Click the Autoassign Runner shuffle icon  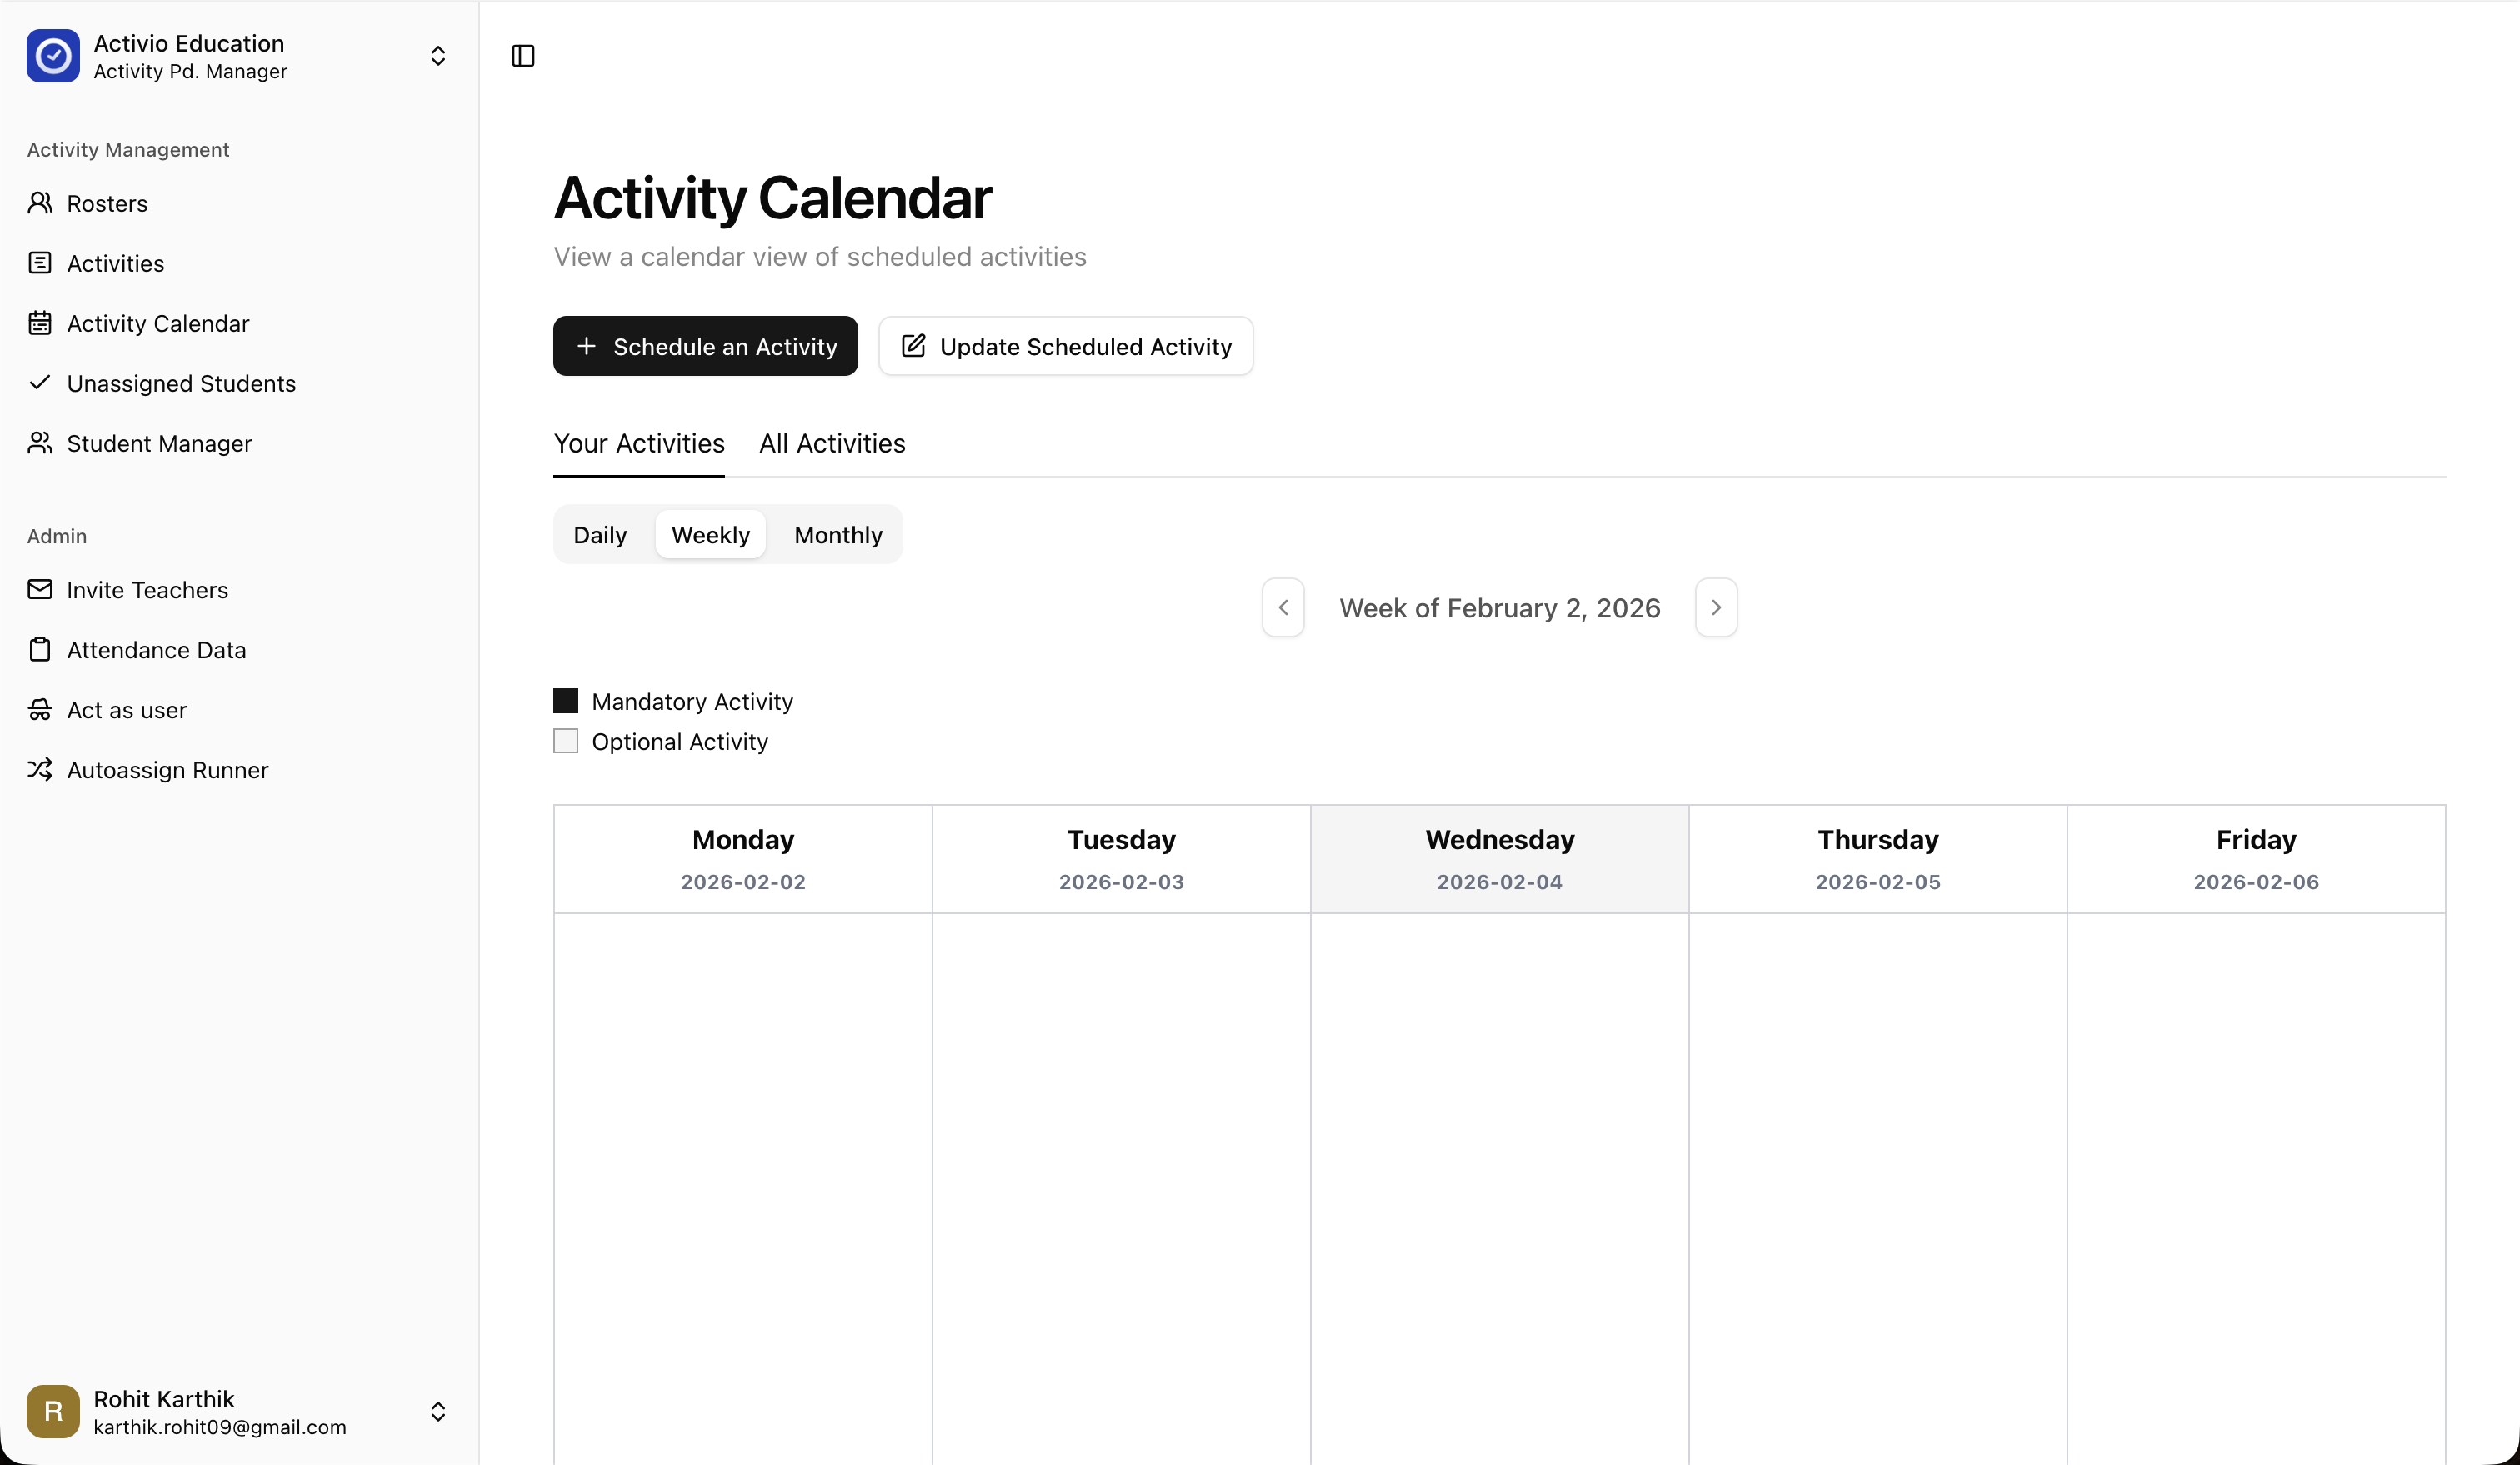pos(40,770)
